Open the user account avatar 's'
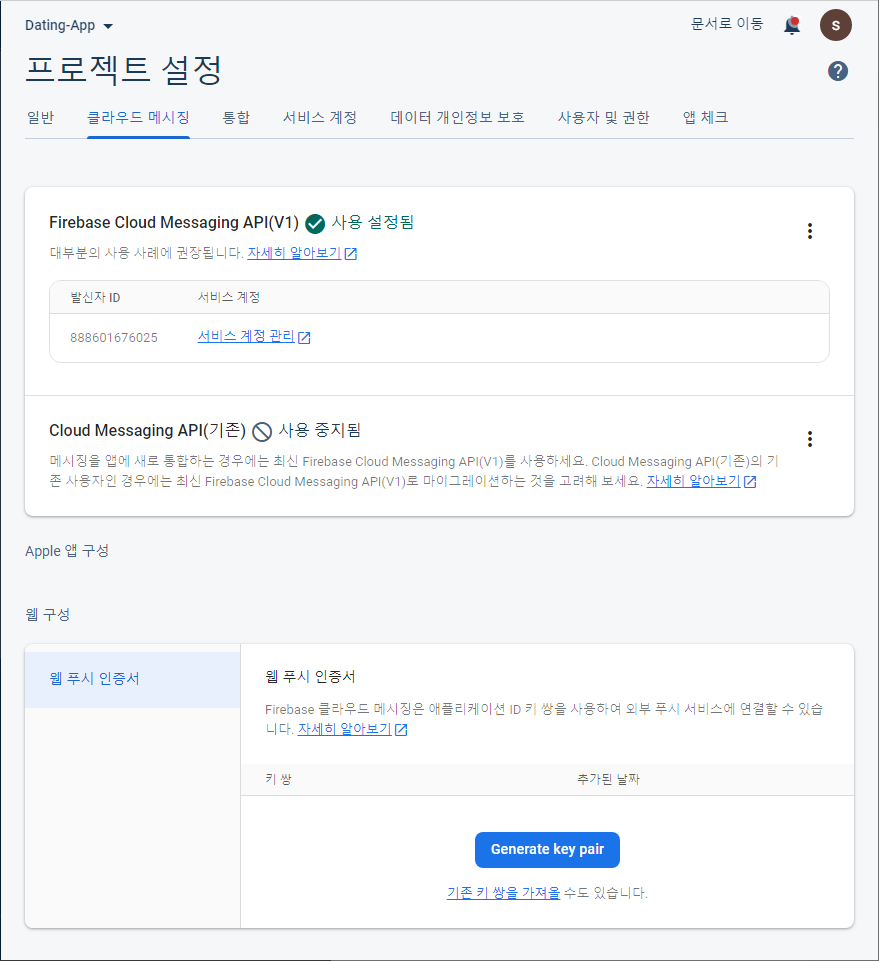The width and height of the screenshot is (879, 961). click(x=835, y=25)
